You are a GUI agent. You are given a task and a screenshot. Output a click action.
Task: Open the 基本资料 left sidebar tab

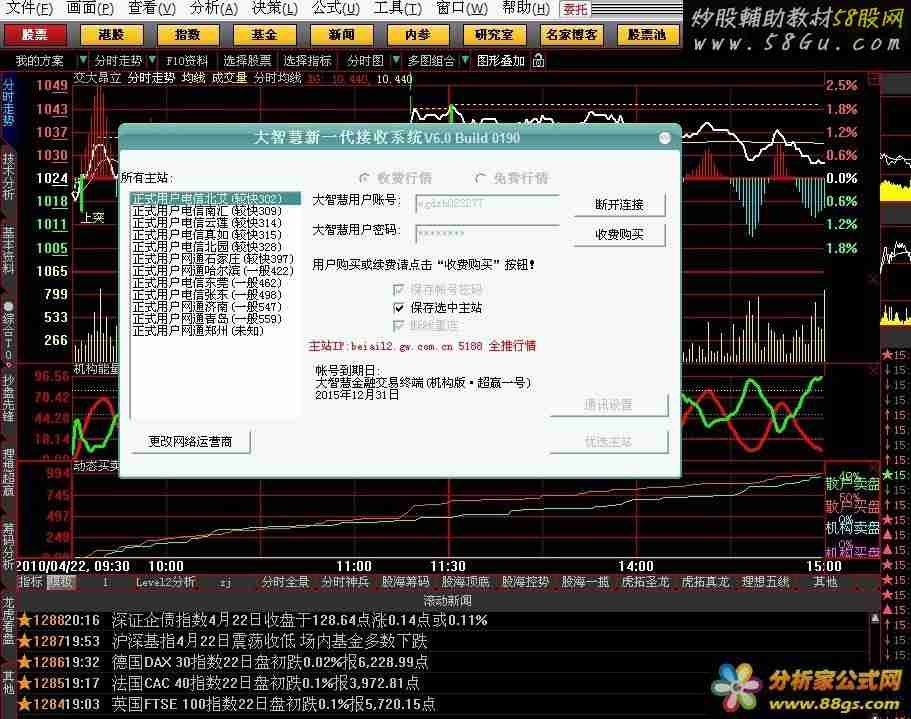tap(8, 250)
